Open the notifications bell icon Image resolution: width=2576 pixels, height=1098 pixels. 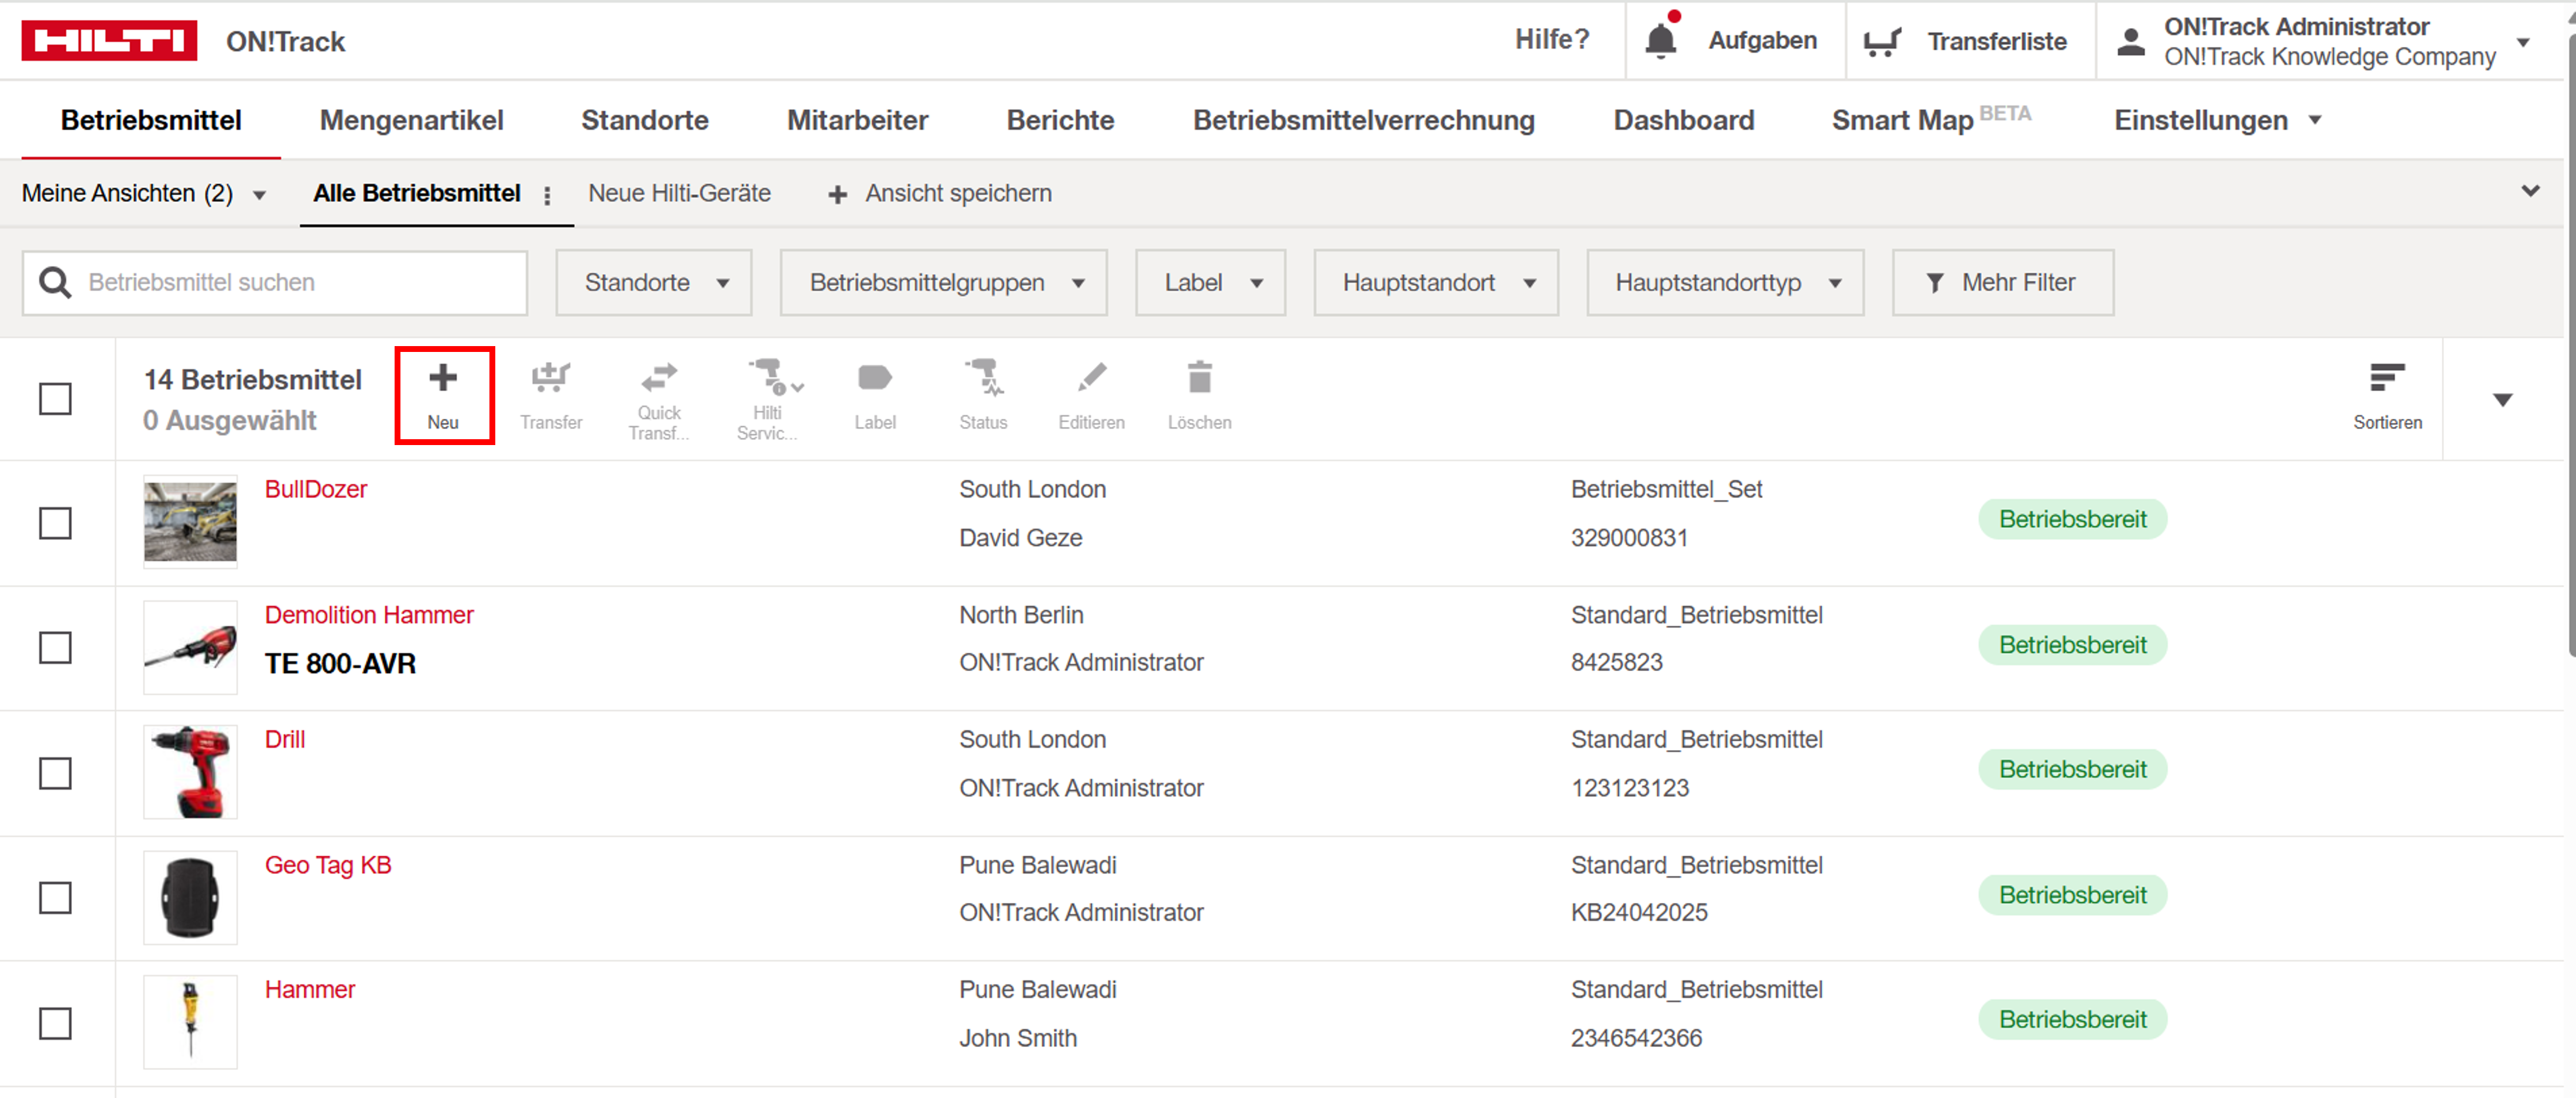click(1661, 40)
